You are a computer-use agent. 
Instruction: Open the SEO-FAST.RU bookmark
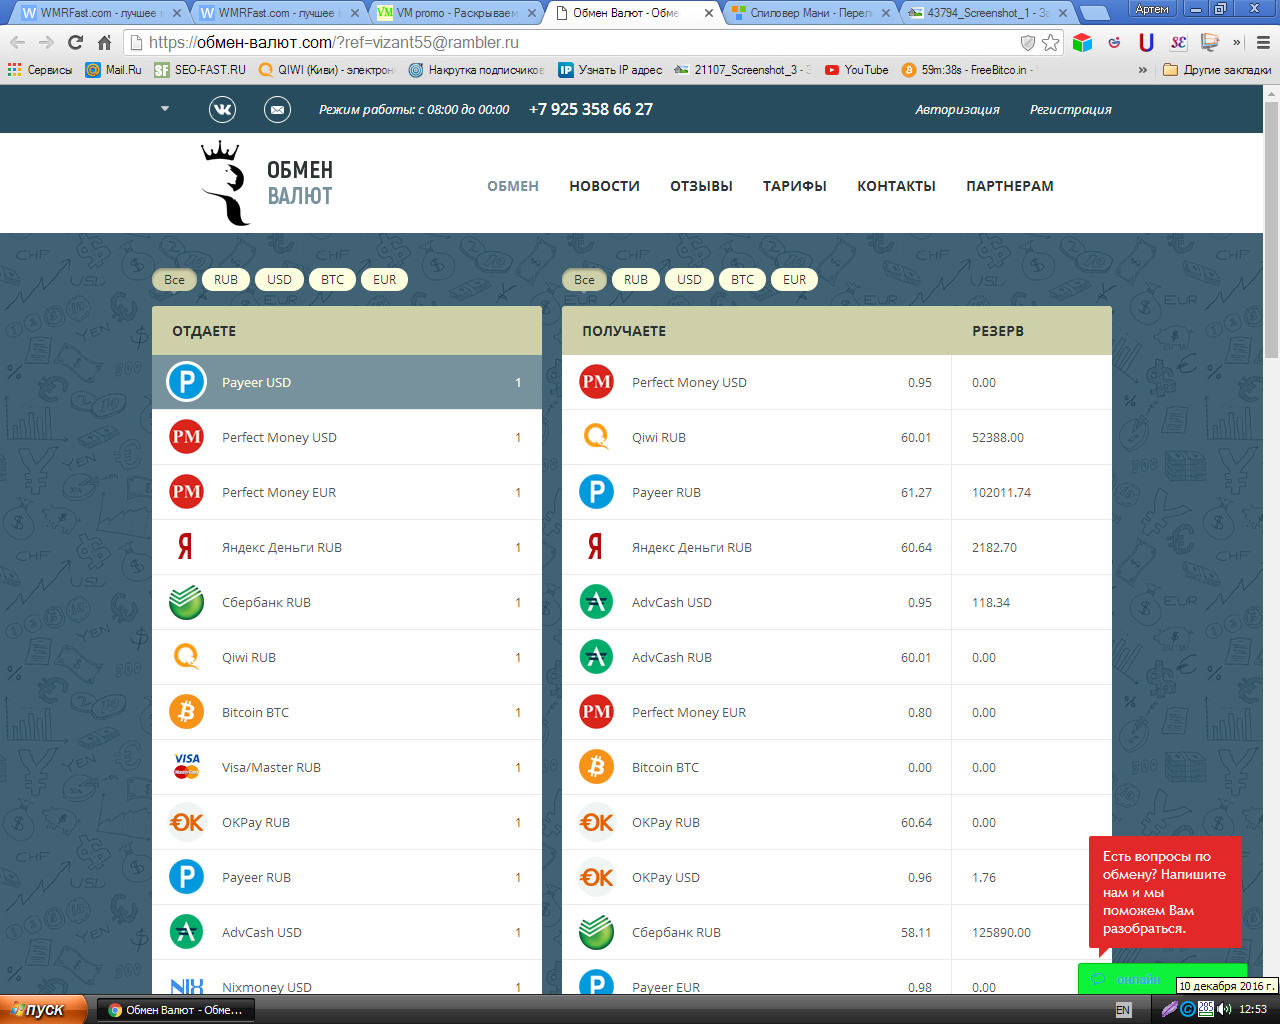pos(200,70)
